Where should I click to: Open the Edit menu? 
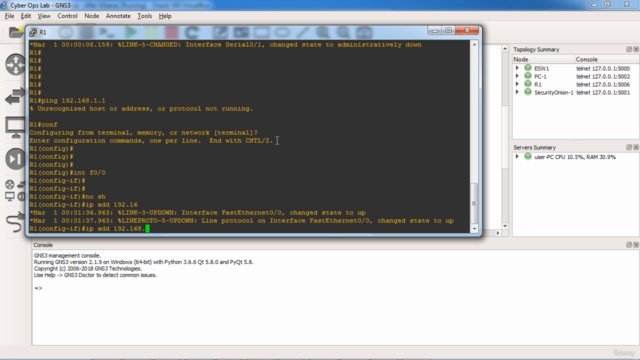(x=26, y=16)
